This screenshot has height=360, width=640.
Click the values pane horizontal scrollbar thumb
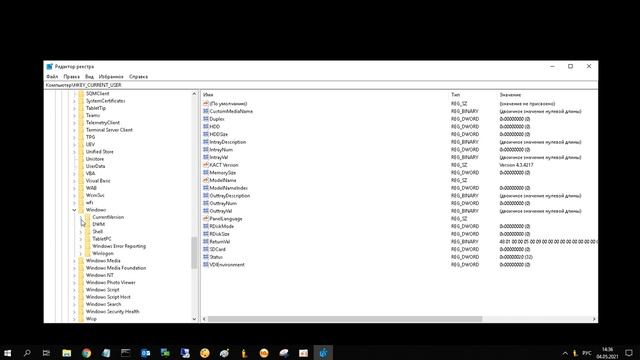(x=345, y=319)
